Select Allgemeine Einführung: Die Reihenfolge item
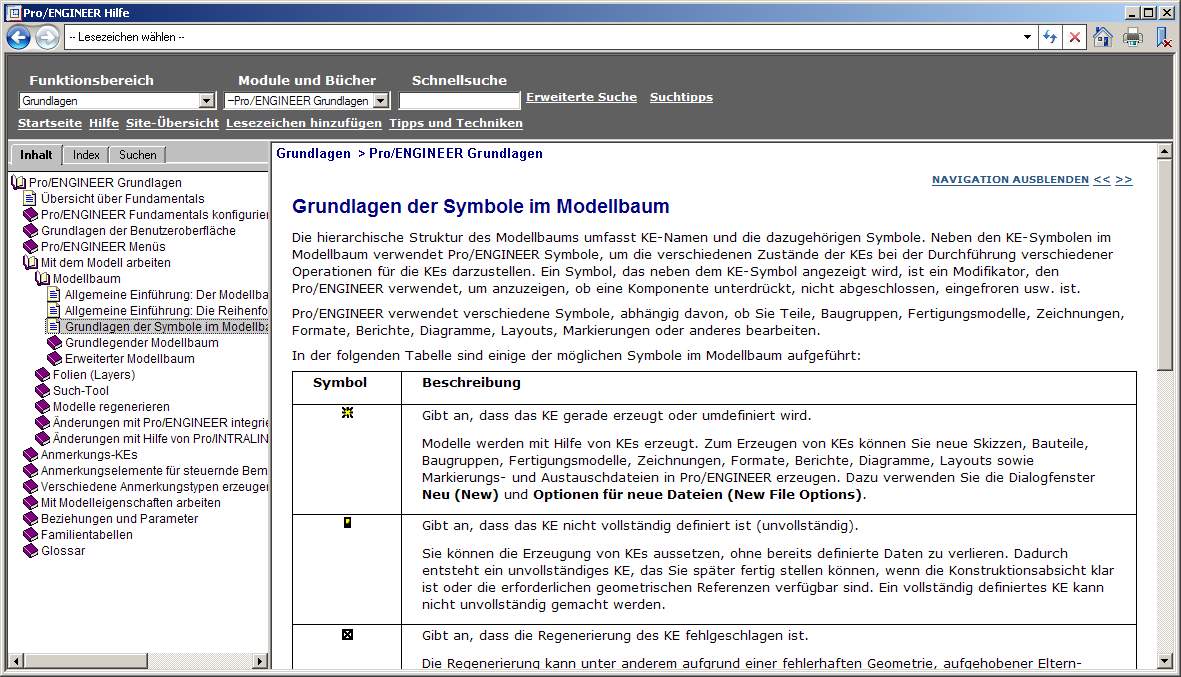This screenshot has width=1181, height=677. (166, 310)
